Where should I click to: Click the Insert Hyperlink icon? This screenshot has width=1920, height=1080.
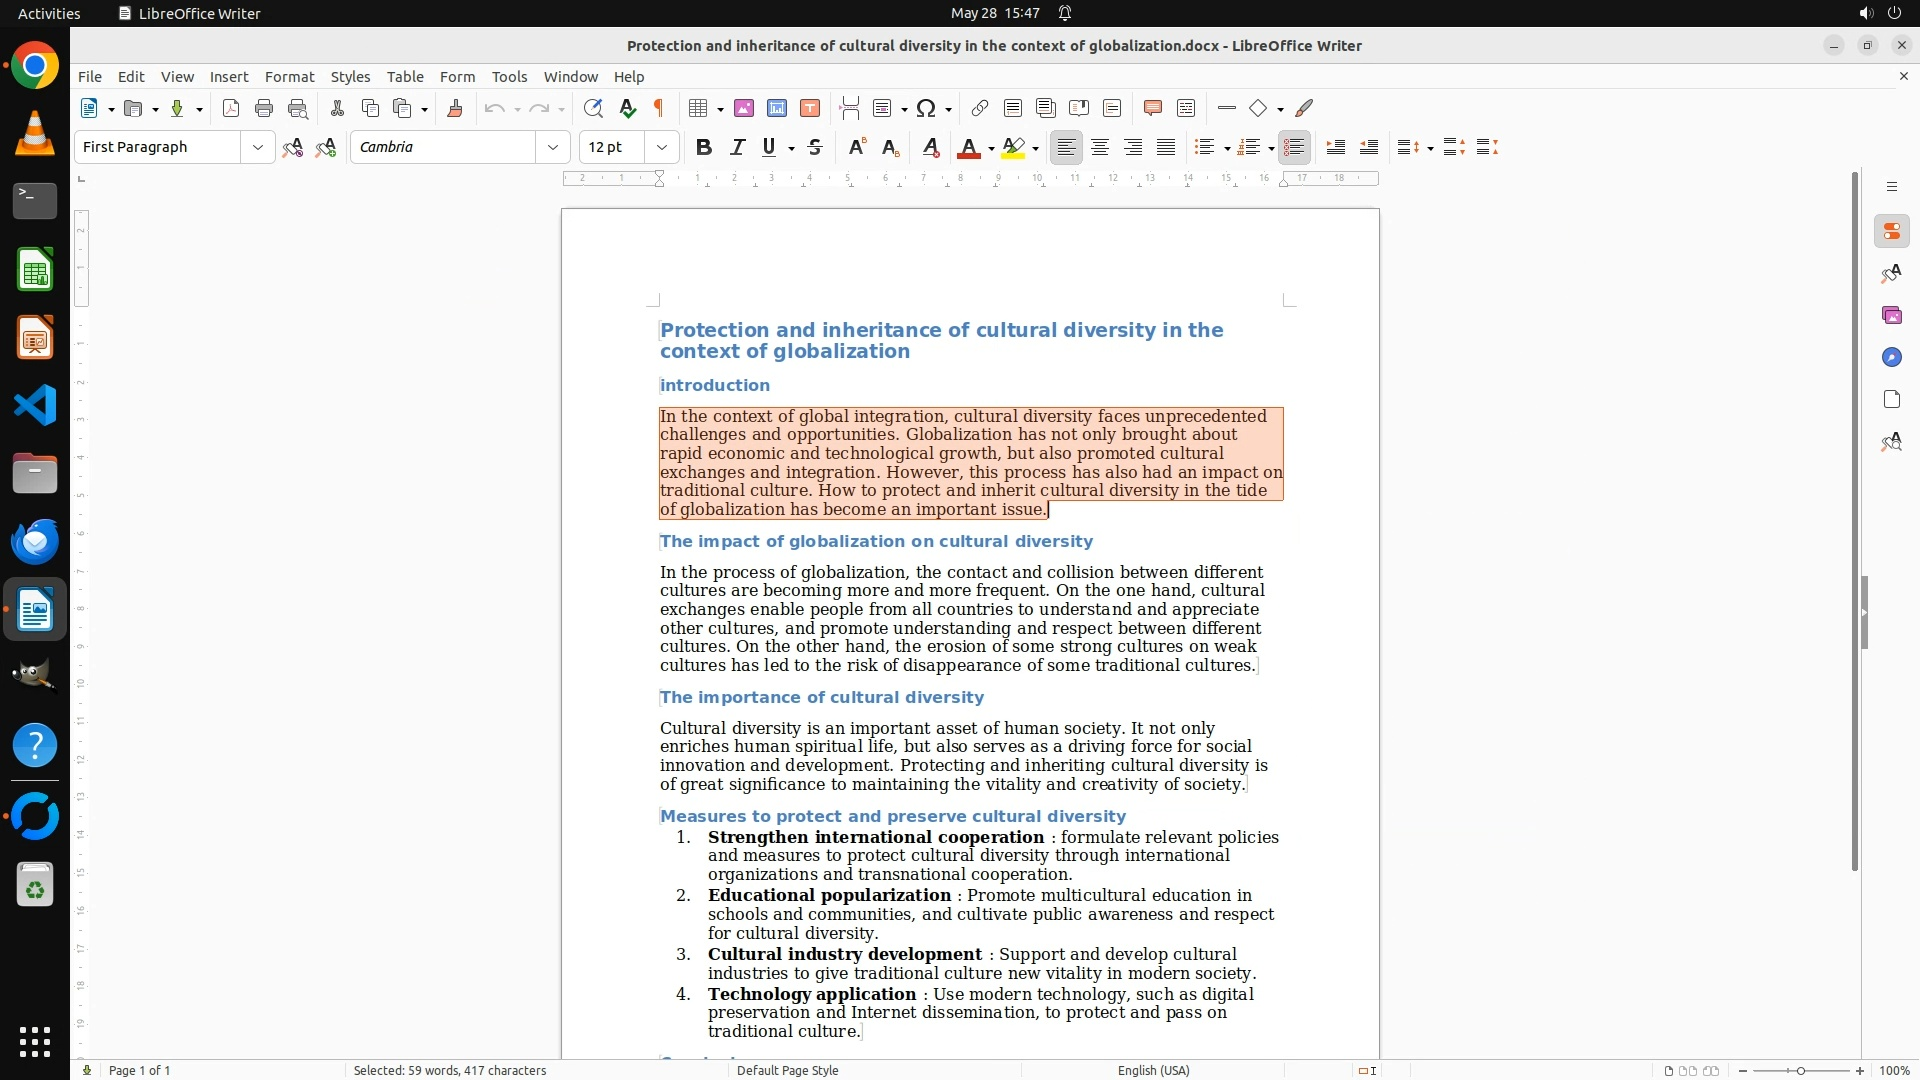[x=980, y=108]
